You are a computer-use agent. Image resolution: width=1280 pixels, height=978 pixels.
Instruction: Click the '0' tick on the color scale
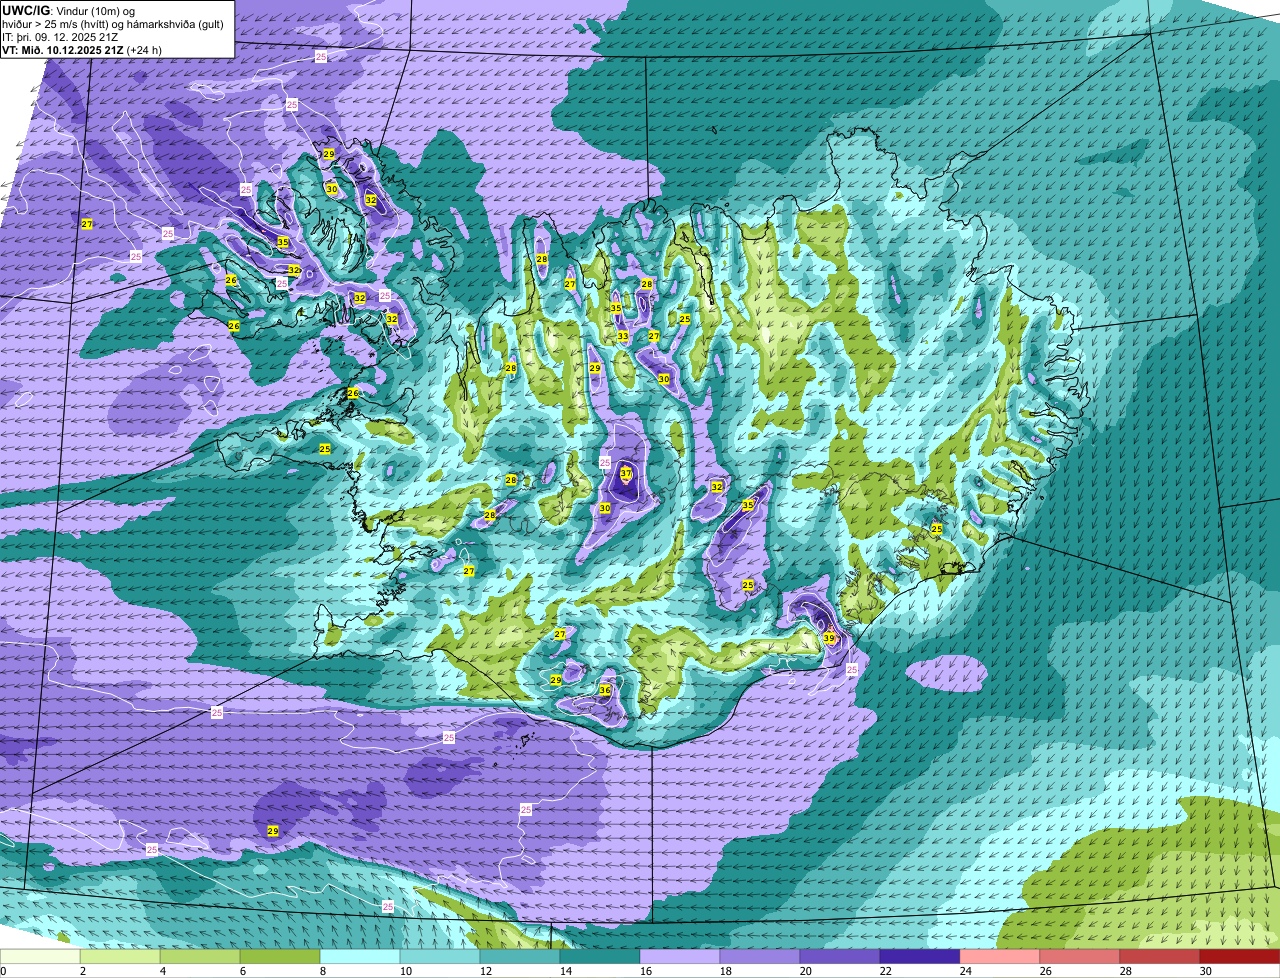(3, 971)
